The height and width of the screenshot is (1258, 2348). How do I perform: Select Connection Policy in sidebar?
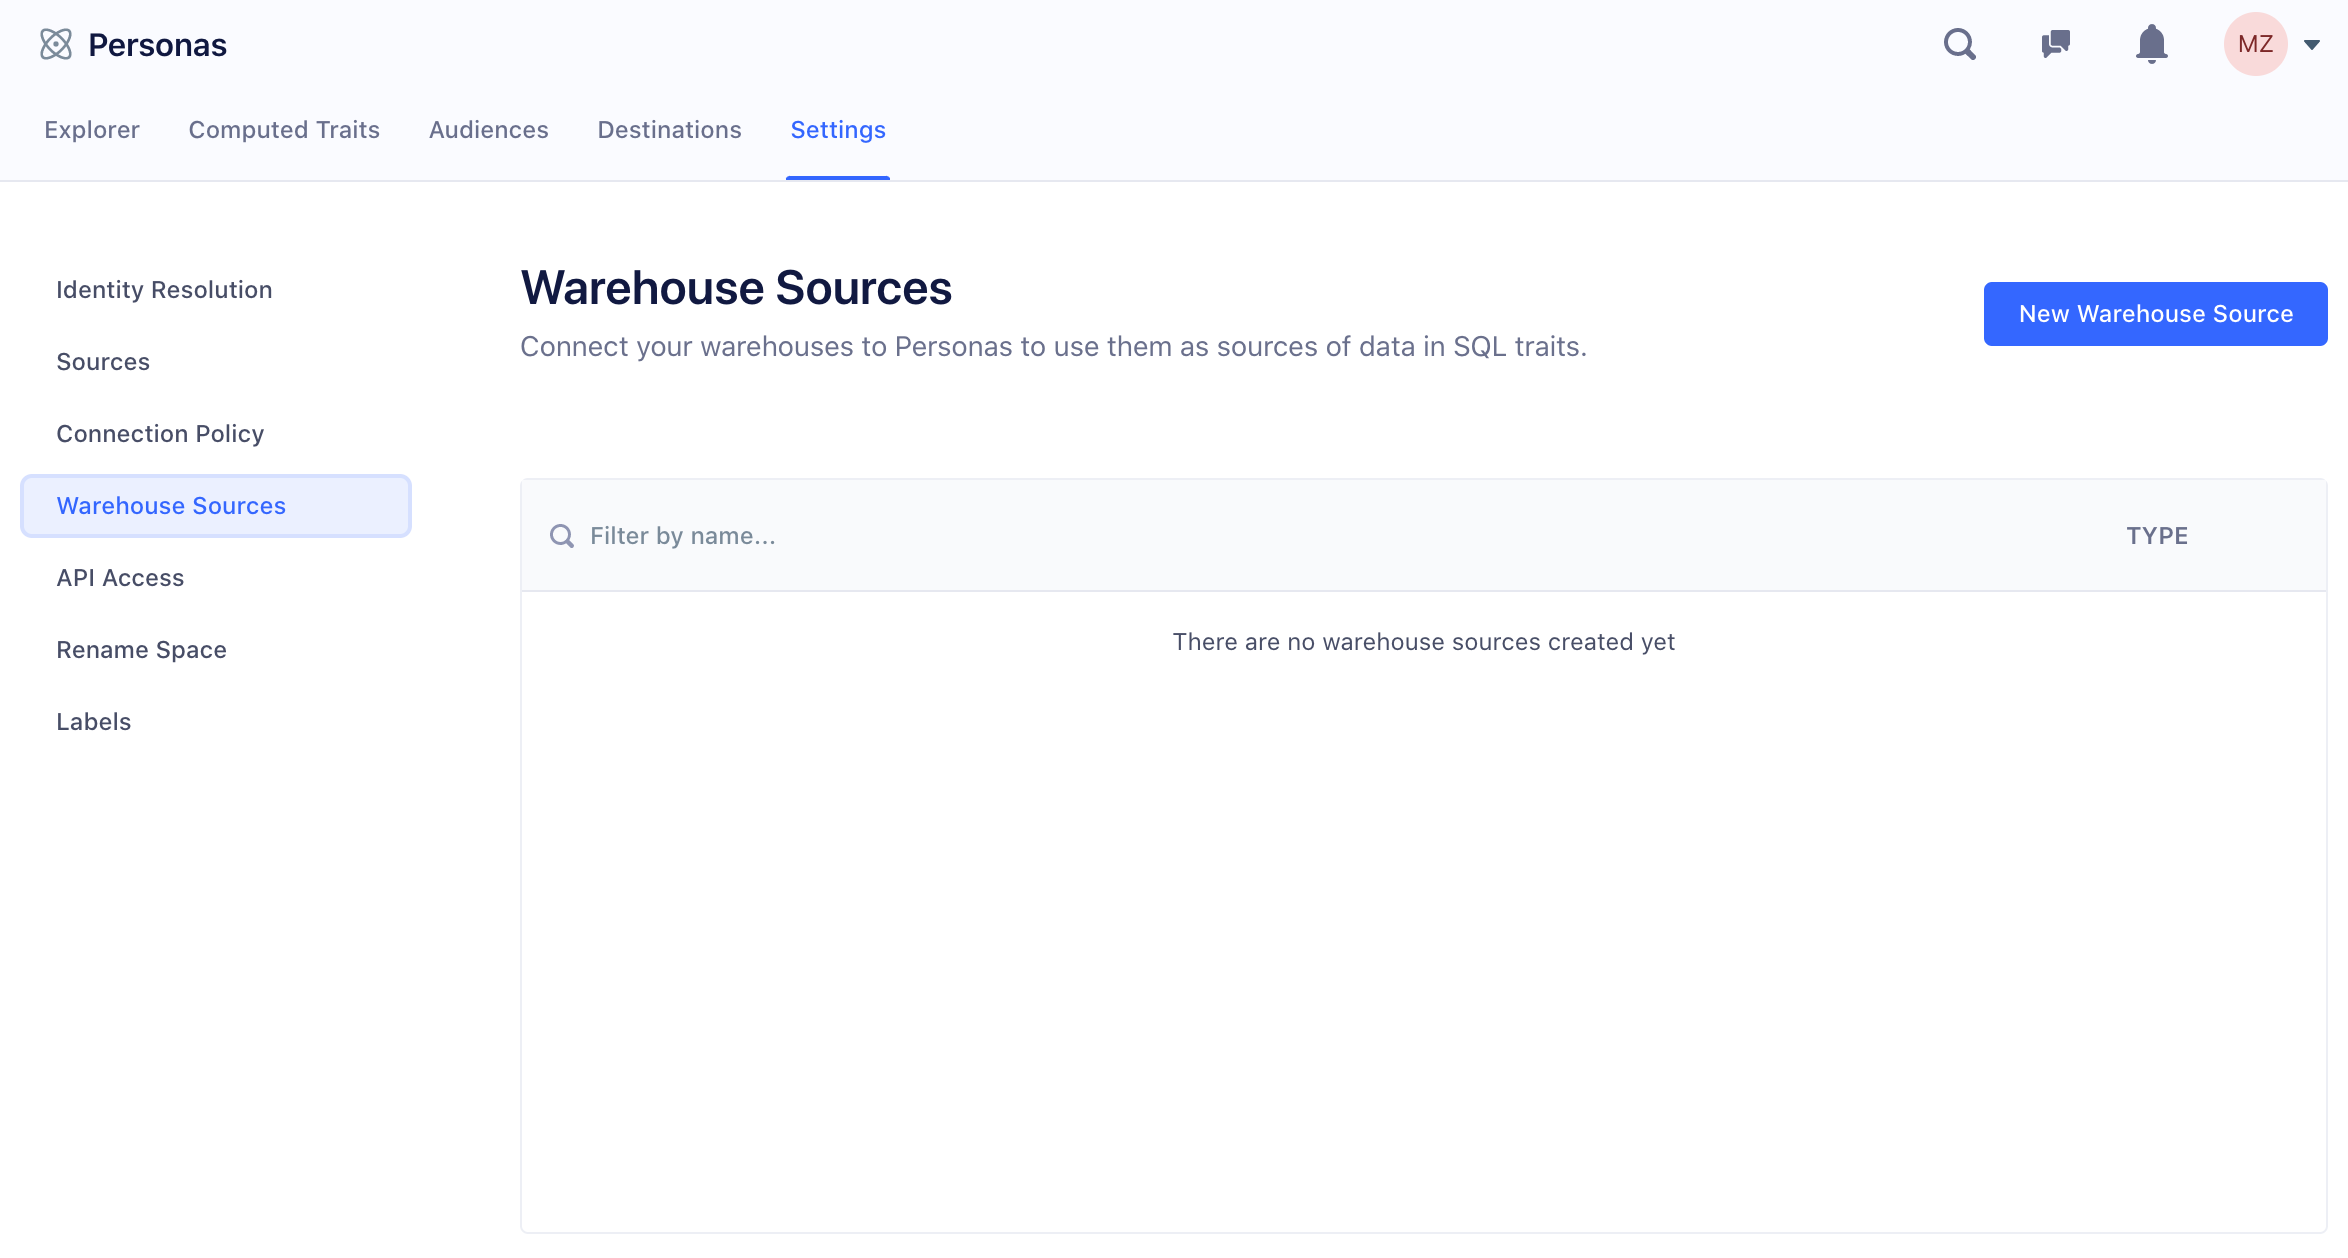[160, 434]
